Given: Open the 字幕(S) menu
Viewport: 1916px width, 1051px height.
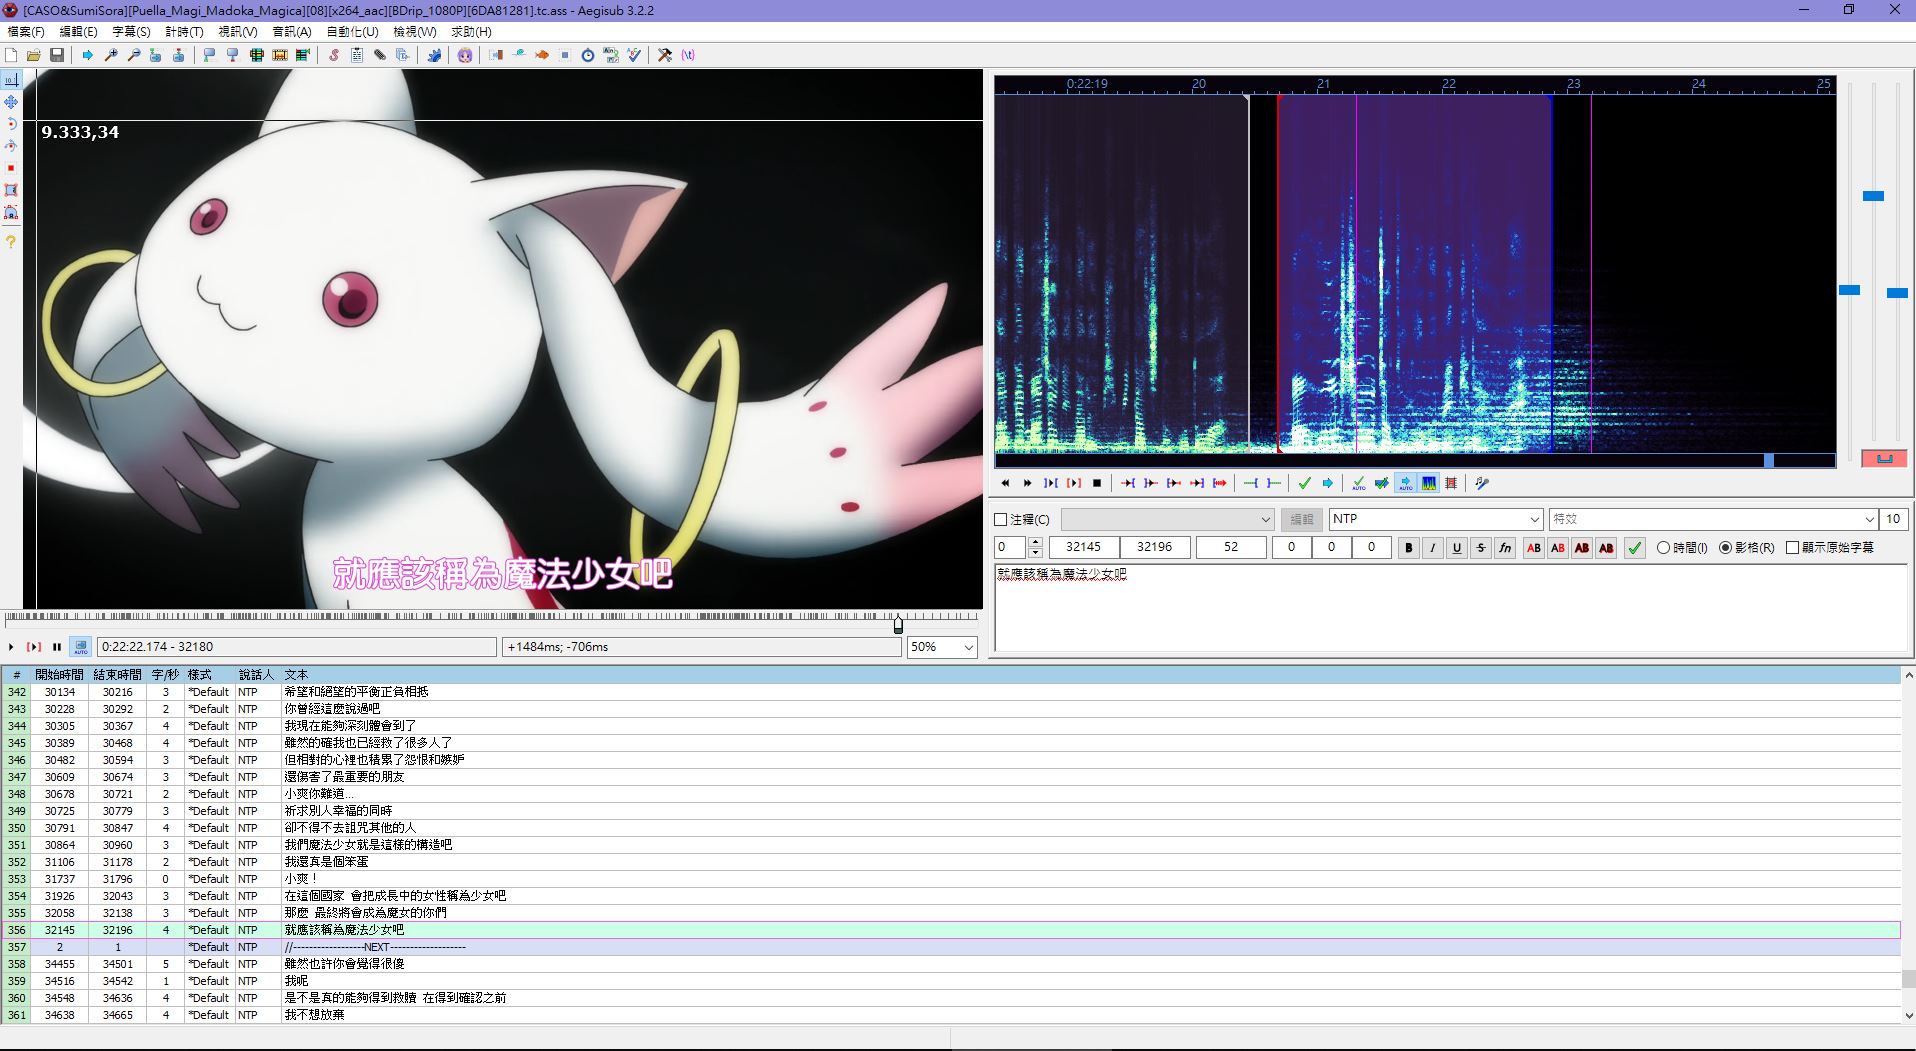Looking at the screenshot, I should click(x=131, y=32).
